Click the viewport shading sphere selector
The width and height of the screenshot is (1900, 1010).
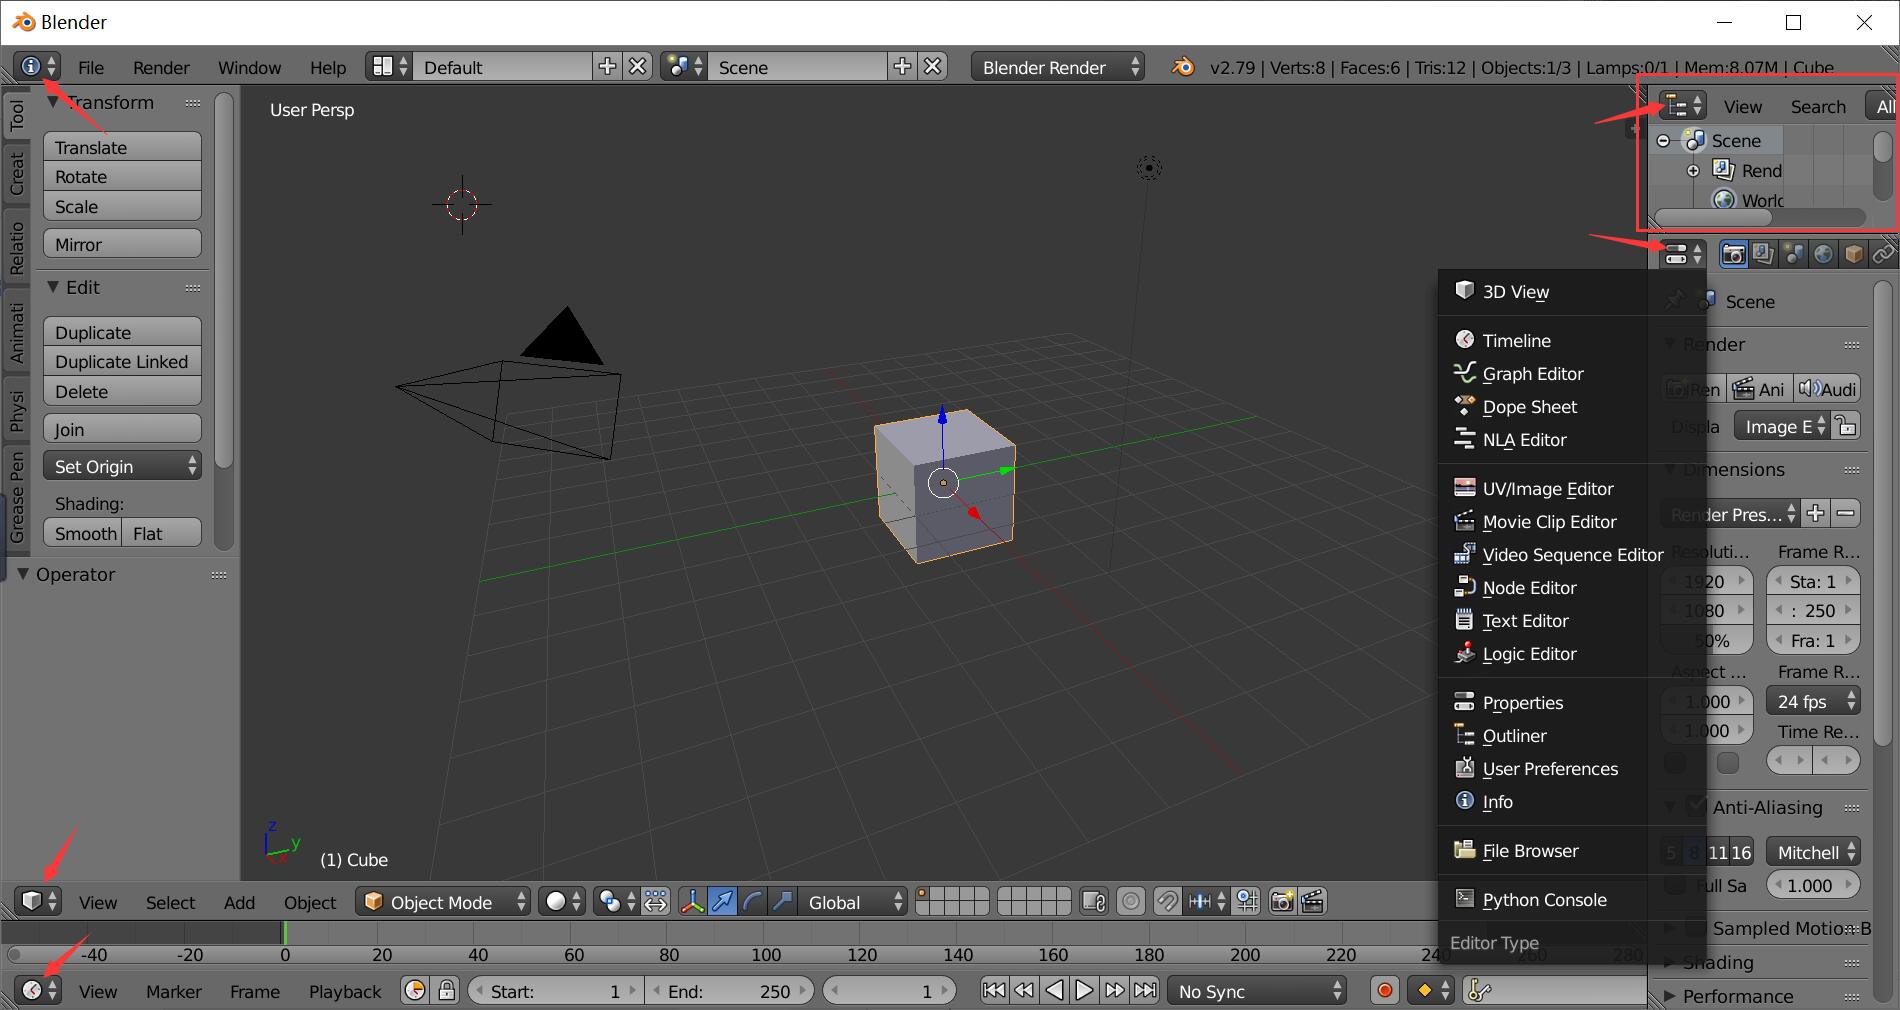point(562,901)
